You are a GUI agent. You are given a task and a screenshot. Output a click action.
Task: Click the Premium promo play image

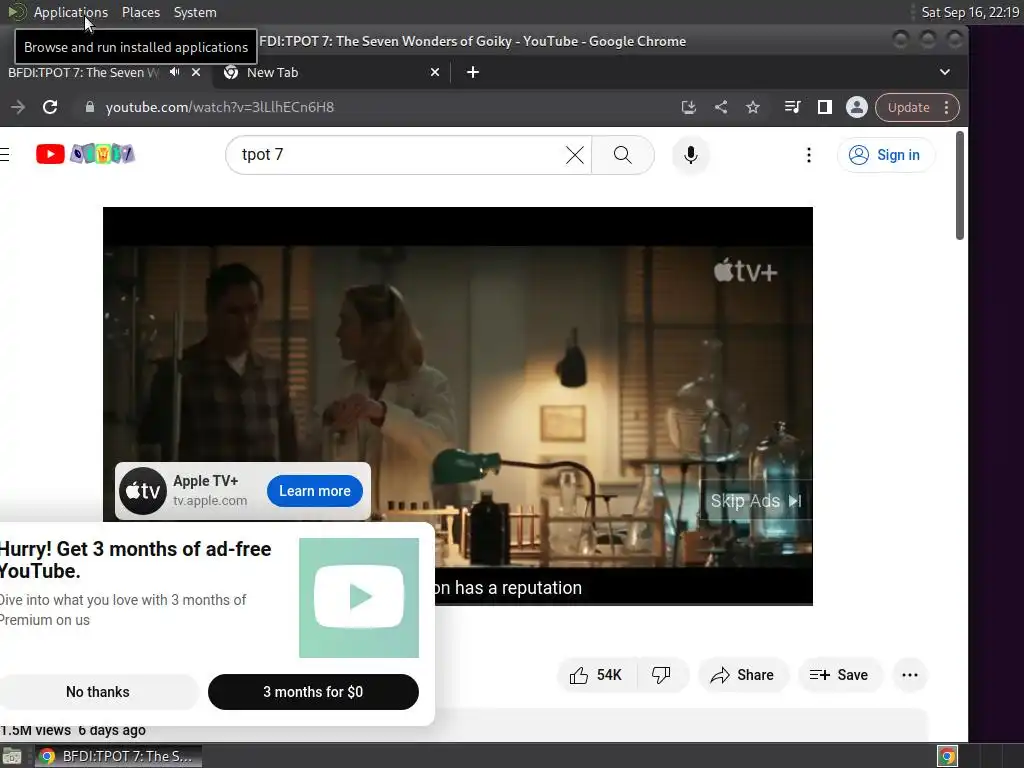[359, 598]
